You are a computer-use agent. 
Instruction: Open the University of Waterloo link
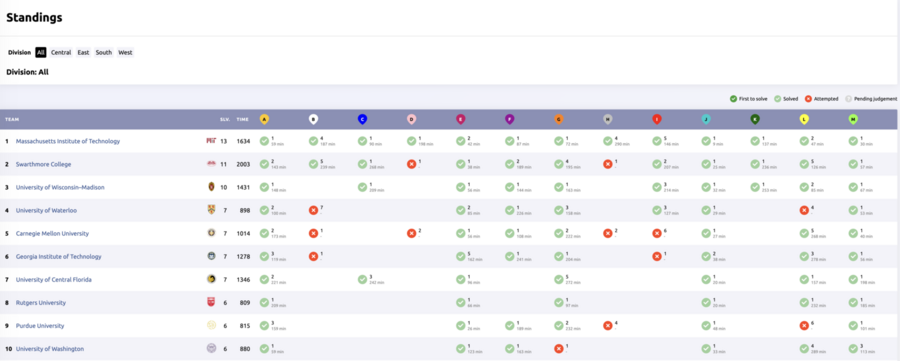coord(45,210)
